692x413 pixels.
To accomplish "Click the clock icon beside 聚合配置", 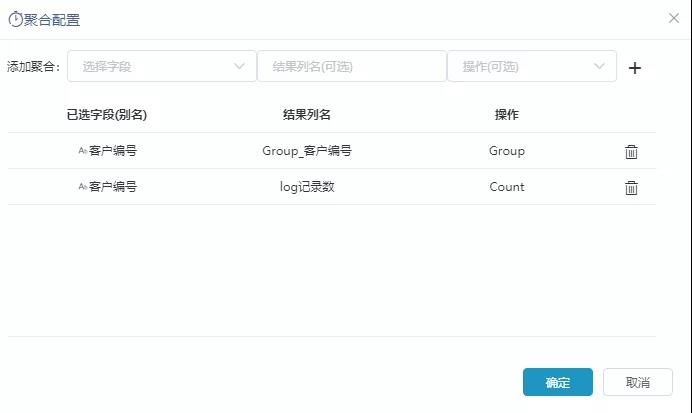I will [x=15, y=19].
